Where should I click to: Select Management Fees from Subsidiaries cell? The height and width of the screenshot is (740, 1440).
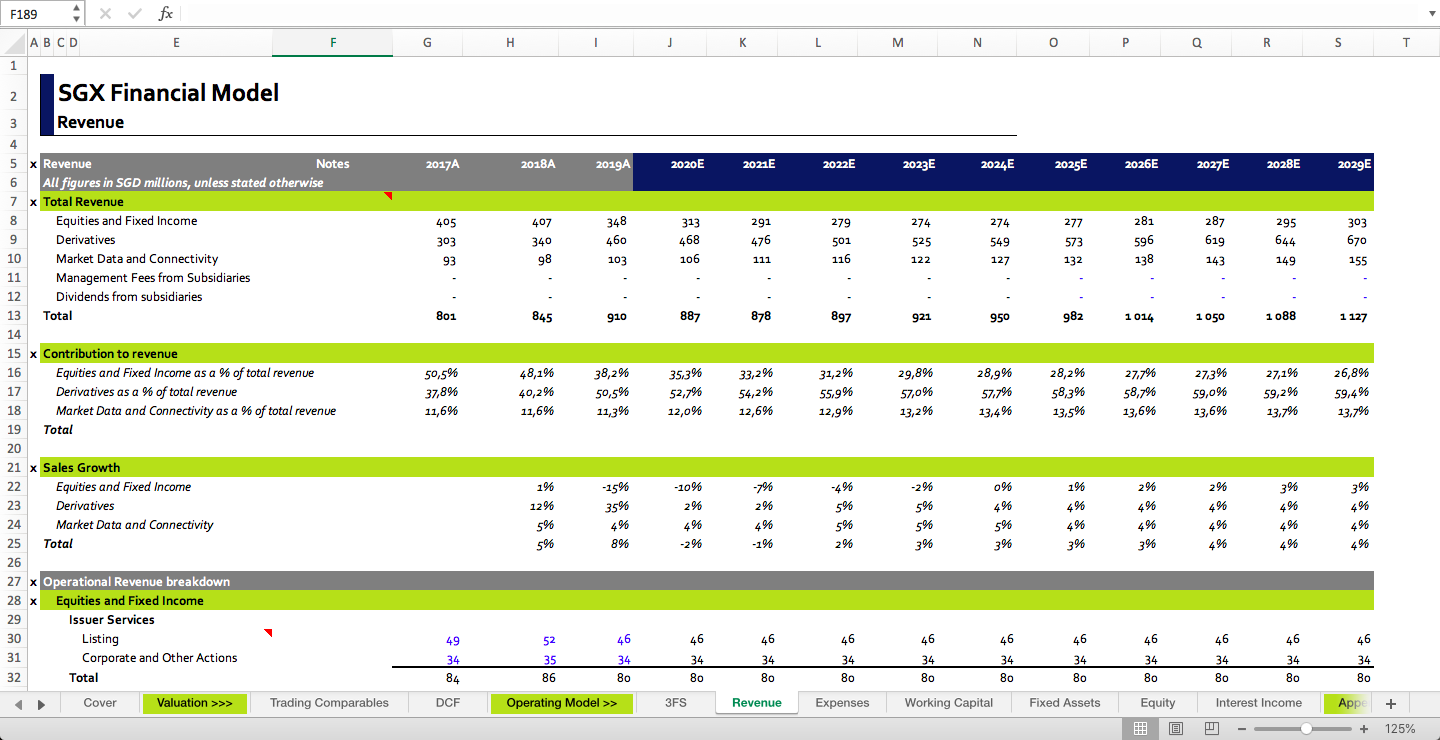[x=153, y=278]
